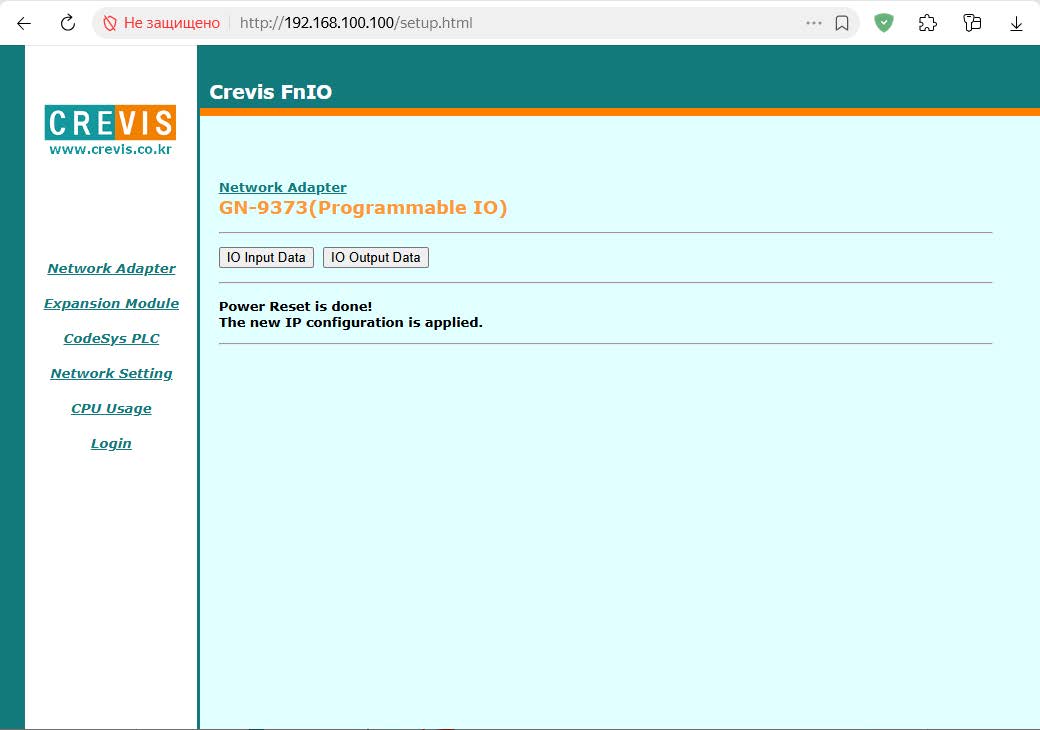The image size is (1040, 730).
Task: Click the not-secure warning shield icon
Action: click(x=110, y=23)
